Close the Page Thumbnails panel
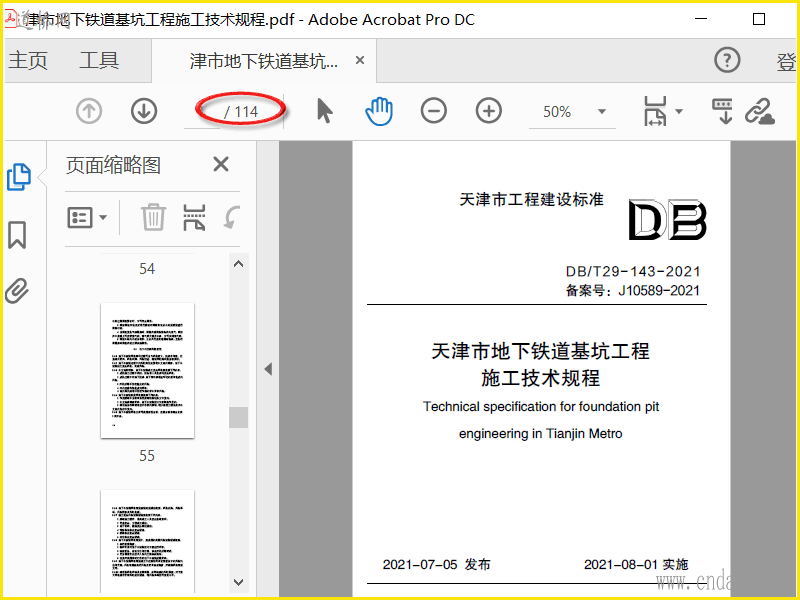The height and width of the screenshot is (600, 800). [221, 165]
